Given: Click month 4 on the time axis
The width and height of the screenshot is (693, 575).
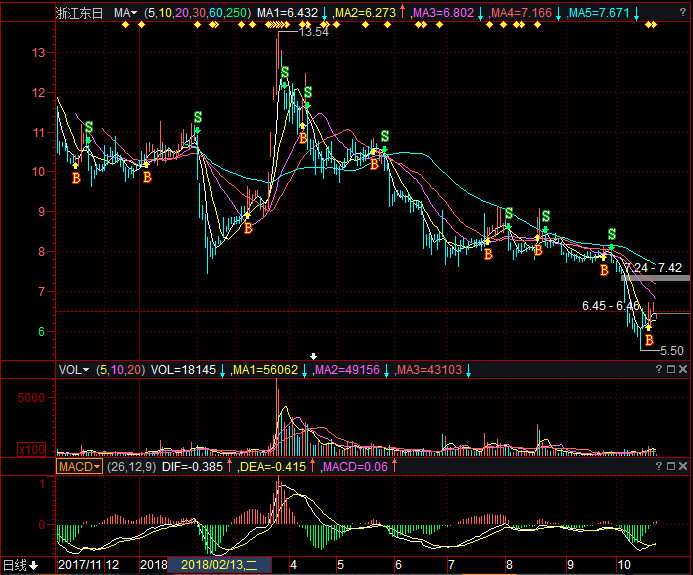Looking at the screenshot, I should pyautogui.click(x=293, y=565).
